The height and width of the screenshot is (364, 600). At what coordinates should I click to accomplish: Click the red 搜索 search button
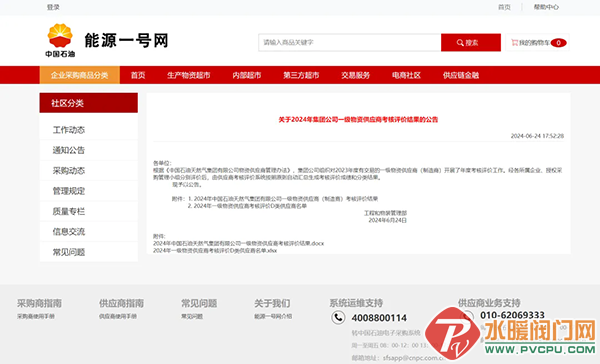pyautogui.click(x=471, y=42)
